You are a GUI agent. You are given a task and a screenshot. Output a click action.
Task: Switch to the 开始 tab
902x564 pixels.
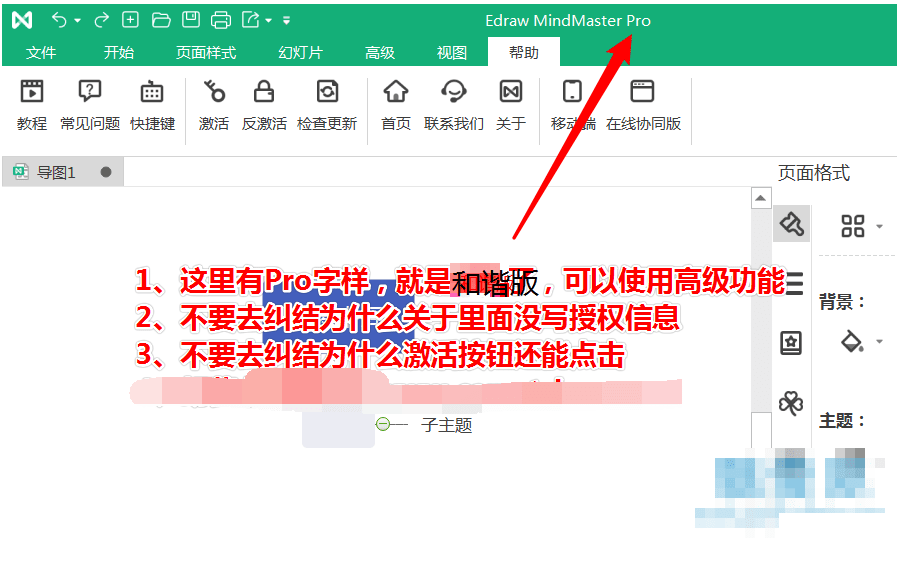point(119,53)
